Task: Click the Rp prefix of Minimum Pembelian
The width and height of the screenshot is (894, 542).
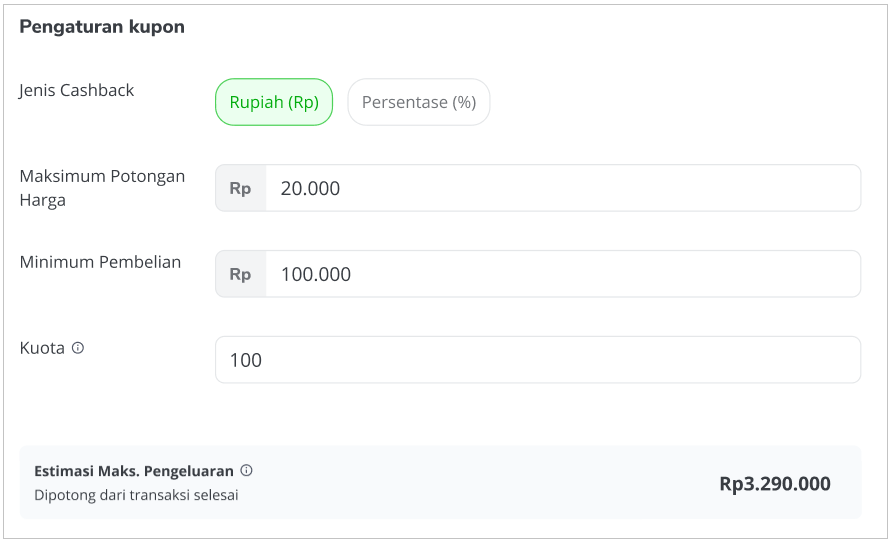Action: pyautogui.click(x=240, y=274)
